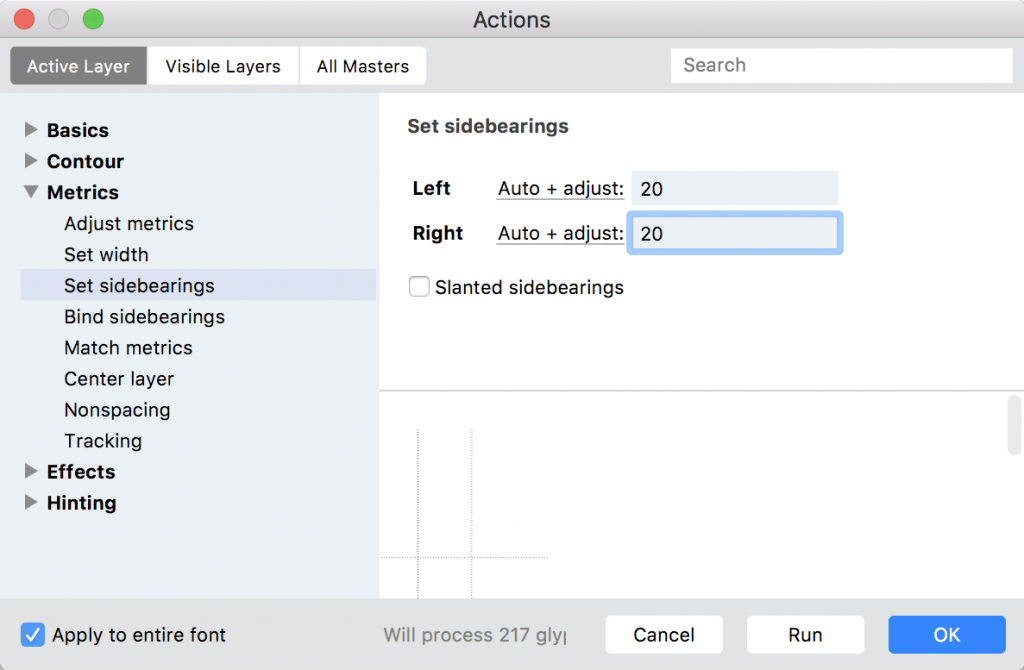Switch to the Visible Layers tab
The image size is (1024, 670).
point(223,66)
